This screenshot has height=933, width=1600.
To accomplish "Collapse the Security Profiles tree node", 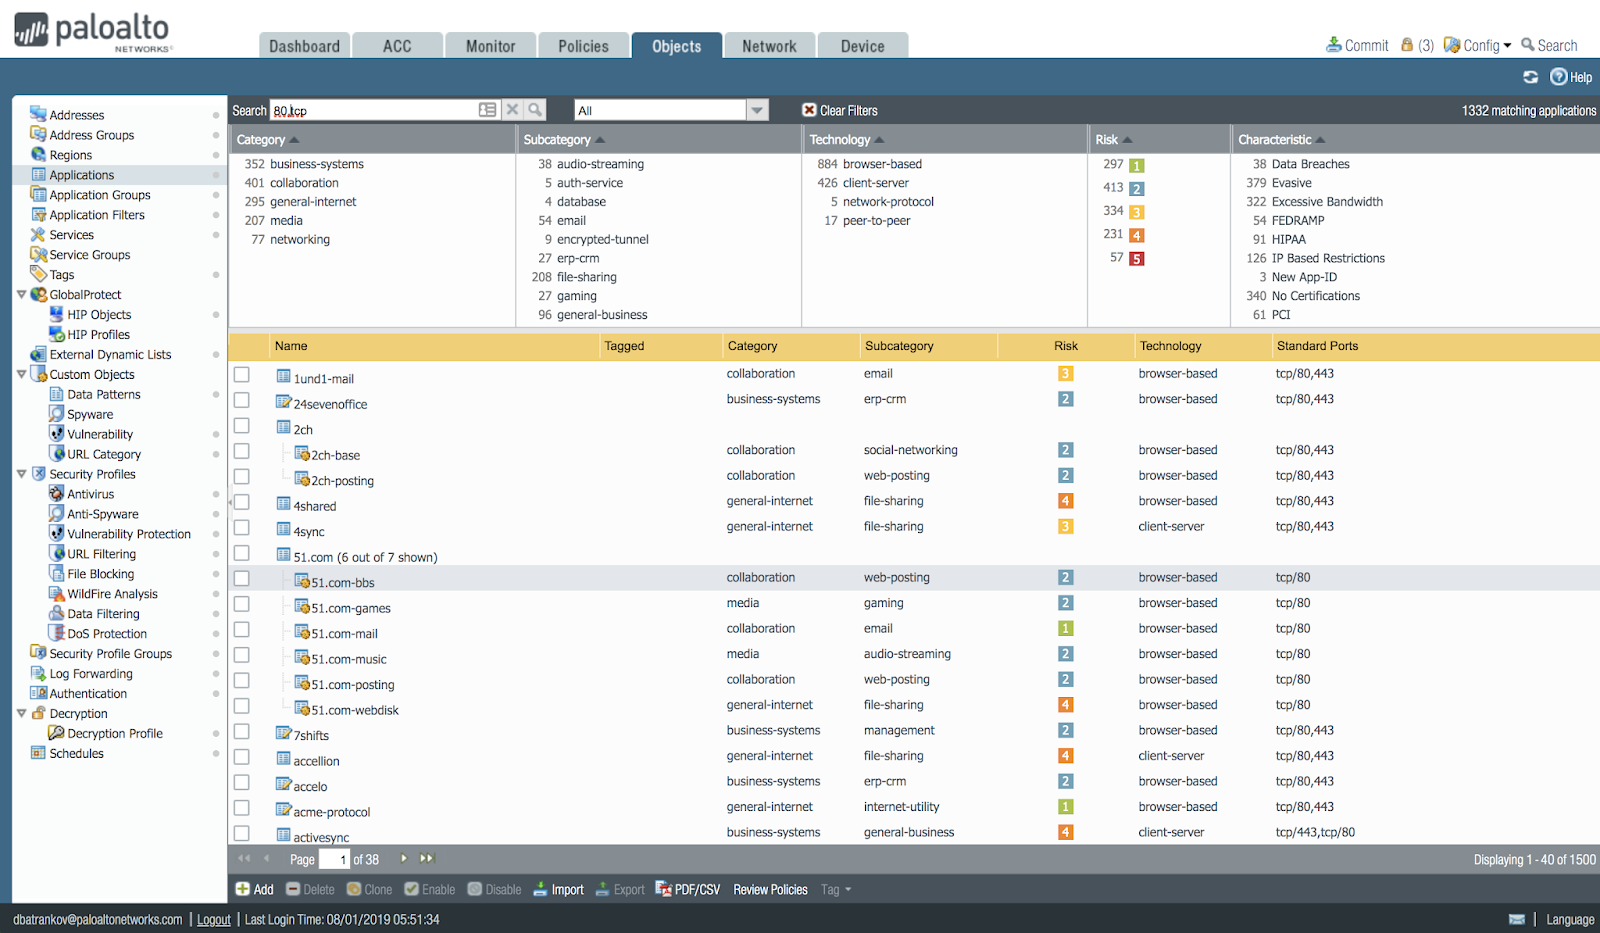I will point(21,474).
